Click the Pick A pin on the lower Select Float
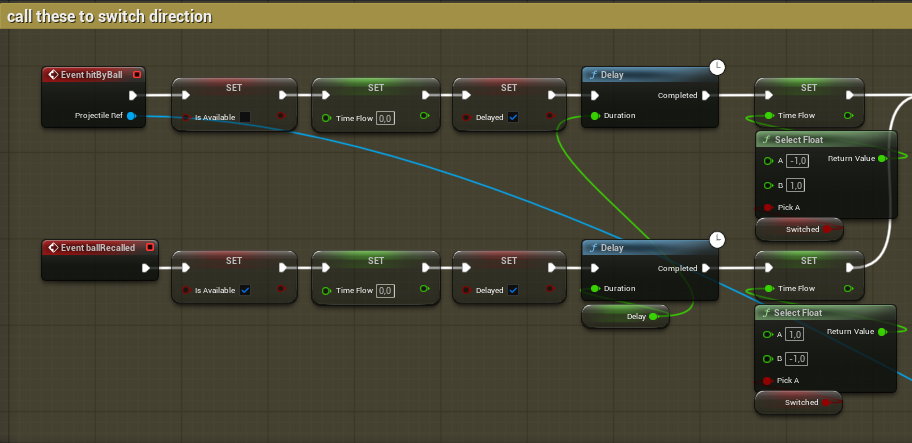Image resolution: width=912 pixels, height=443 pixels. [767, 381]
